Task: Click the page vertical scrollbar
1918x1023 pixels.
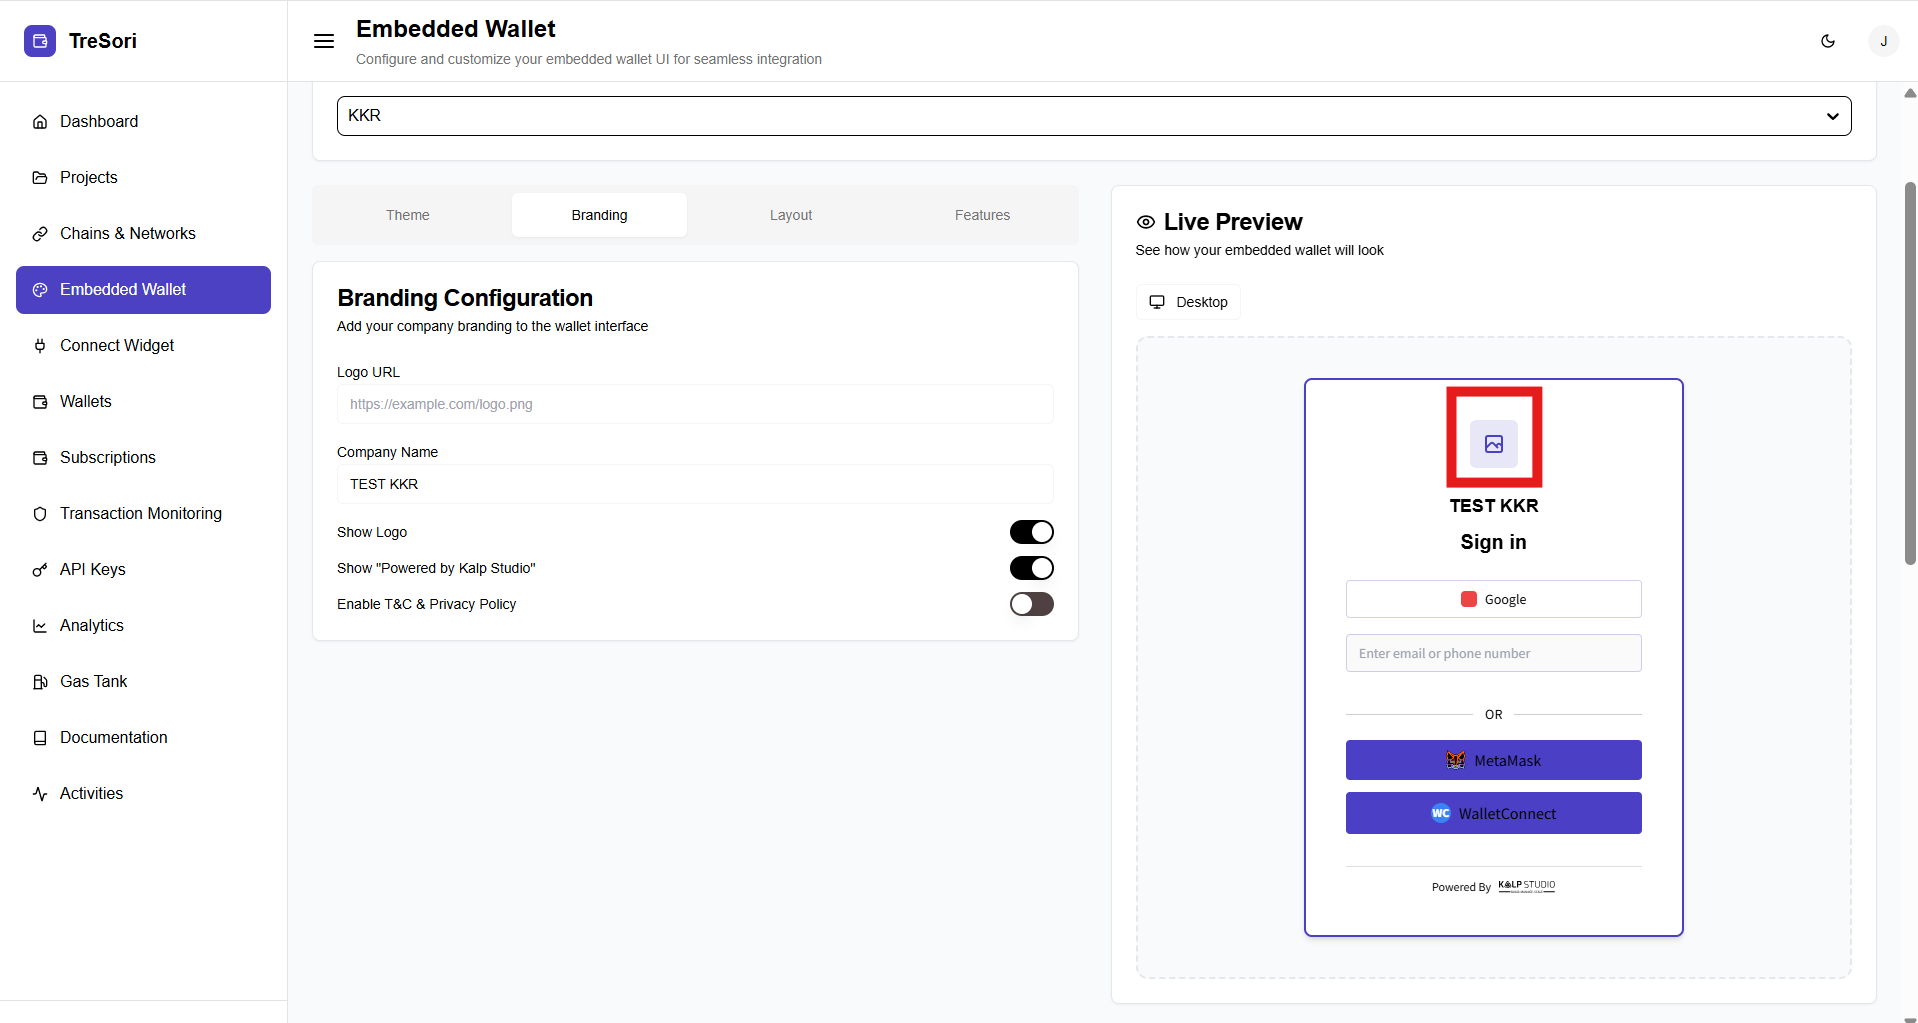Action: tap(1910, 373)
